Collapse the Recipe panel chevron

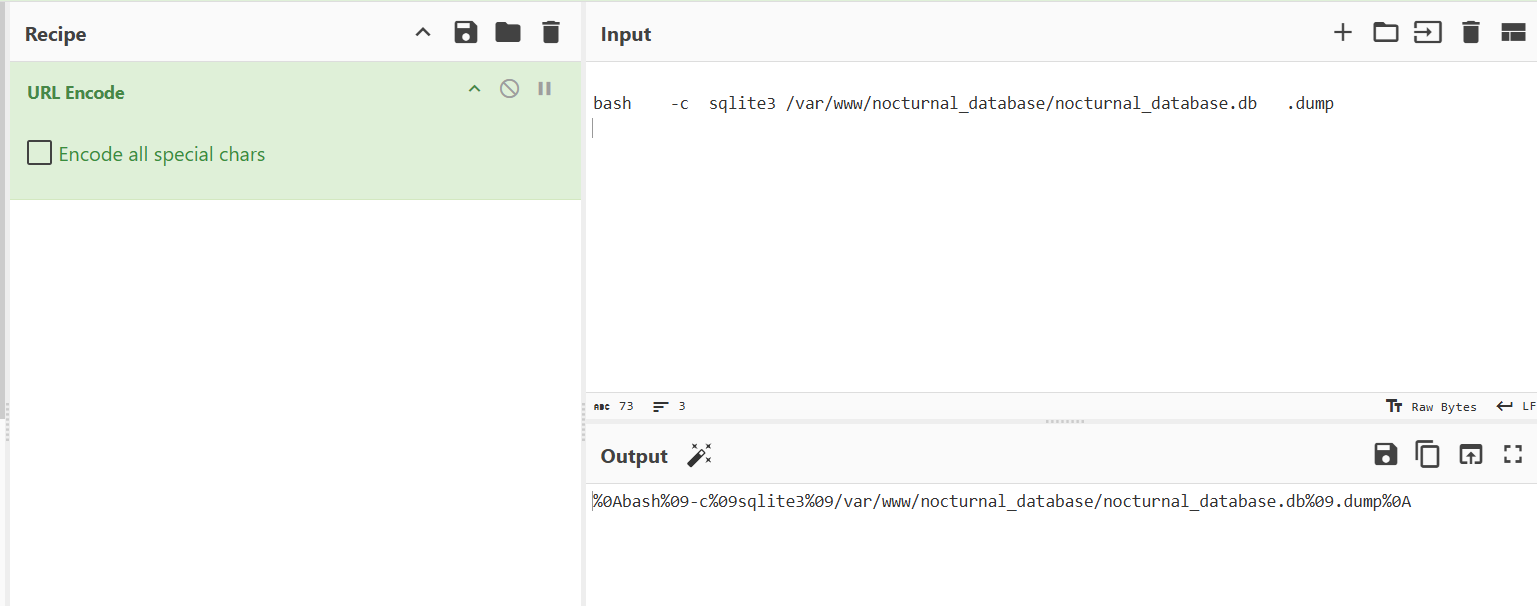423,33
